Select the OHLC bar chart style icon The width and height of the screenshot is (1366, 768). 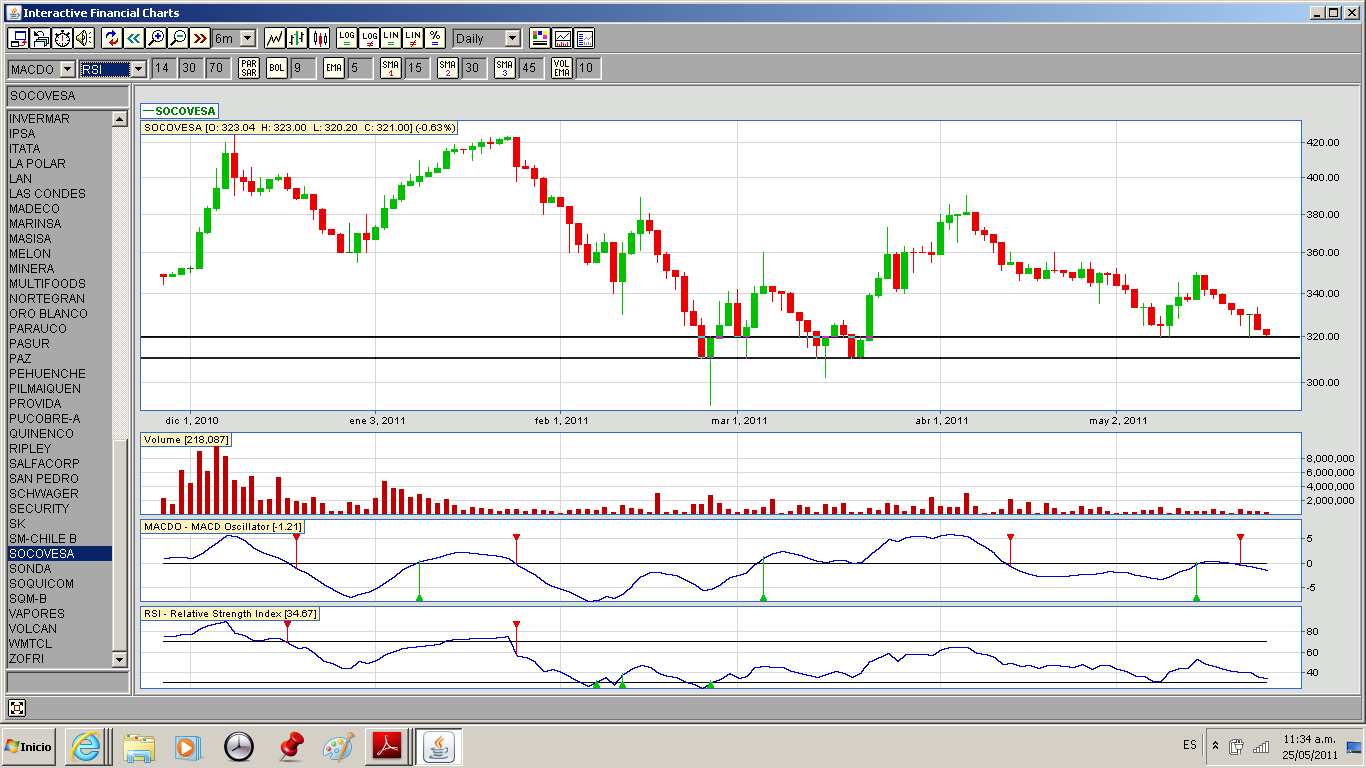(x=297, y=38)
